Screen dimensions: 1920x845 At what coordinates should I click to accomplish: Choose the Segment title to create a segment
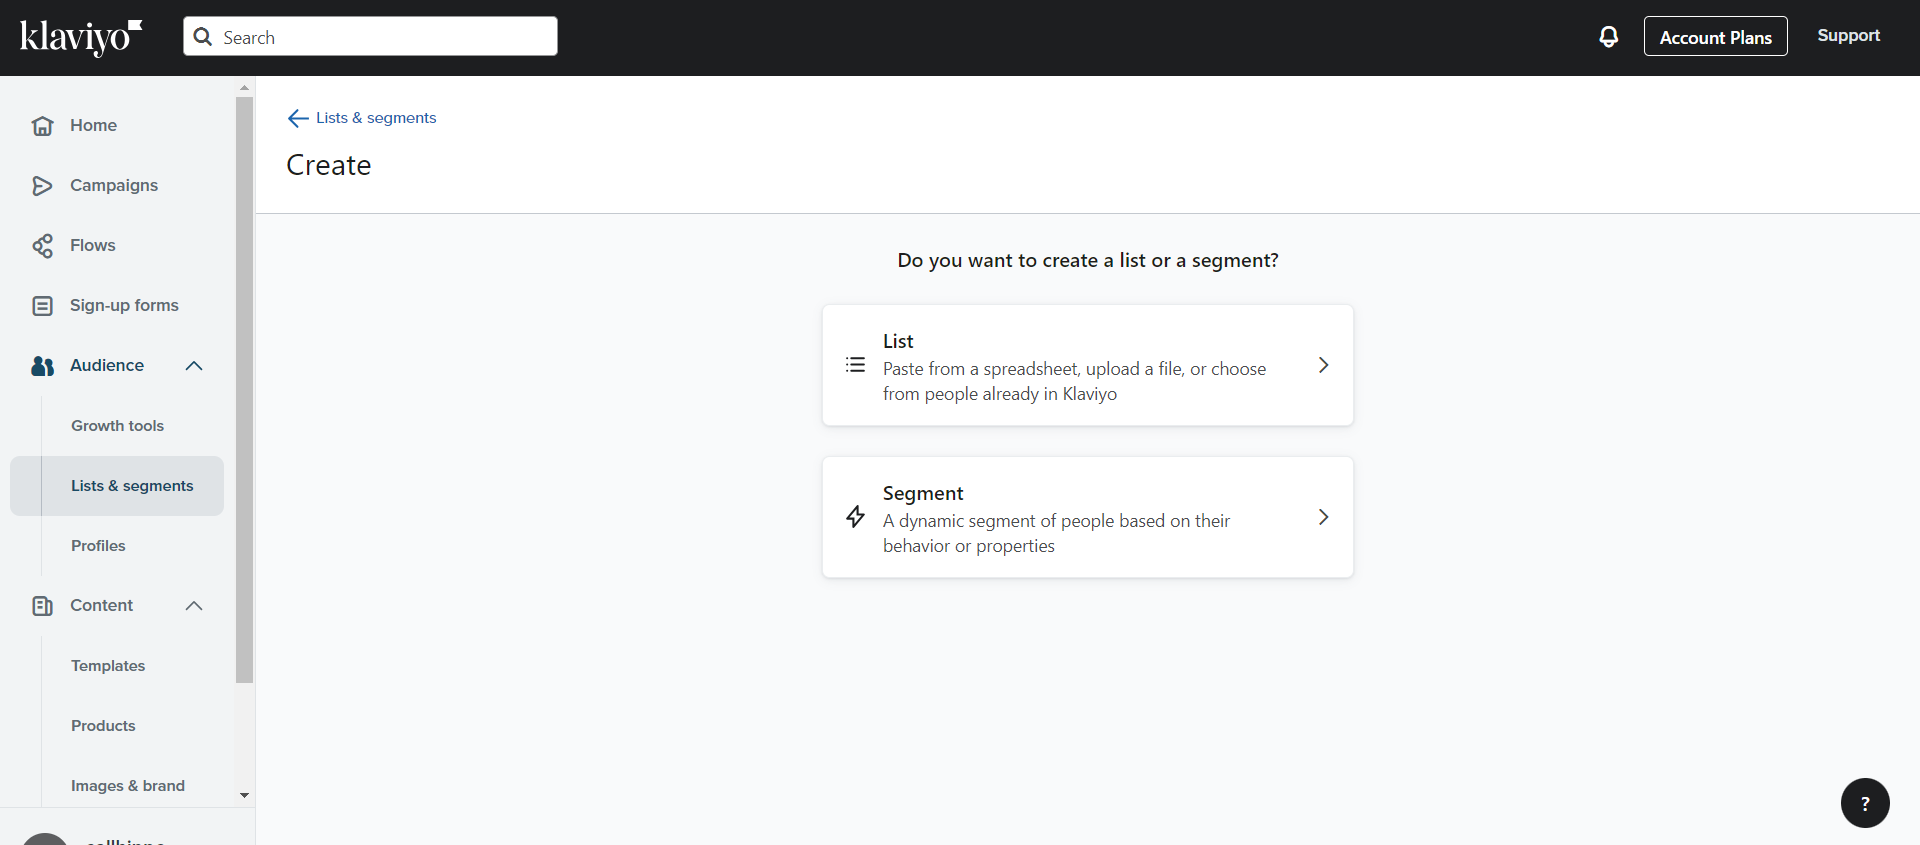coord(923,493)
